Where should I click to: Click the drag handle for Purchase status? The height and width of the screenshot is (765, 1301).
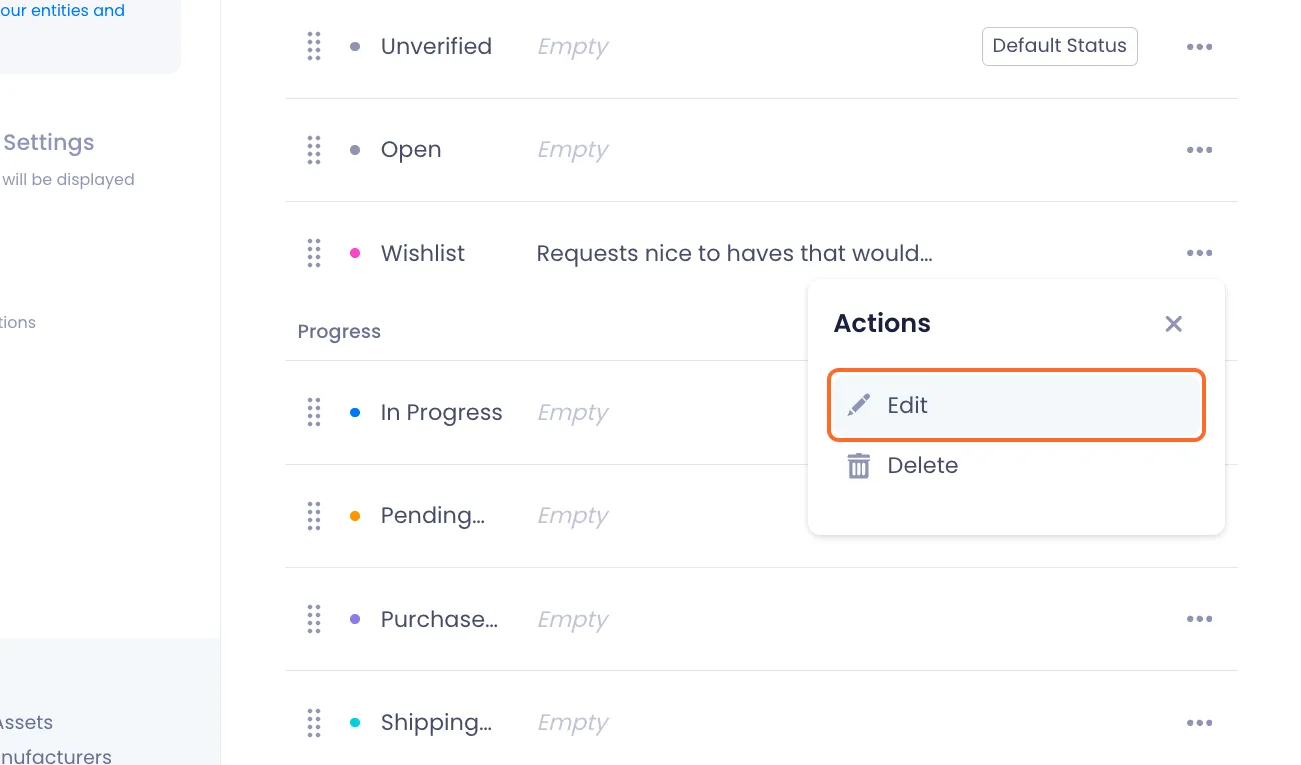coord(314,619)
